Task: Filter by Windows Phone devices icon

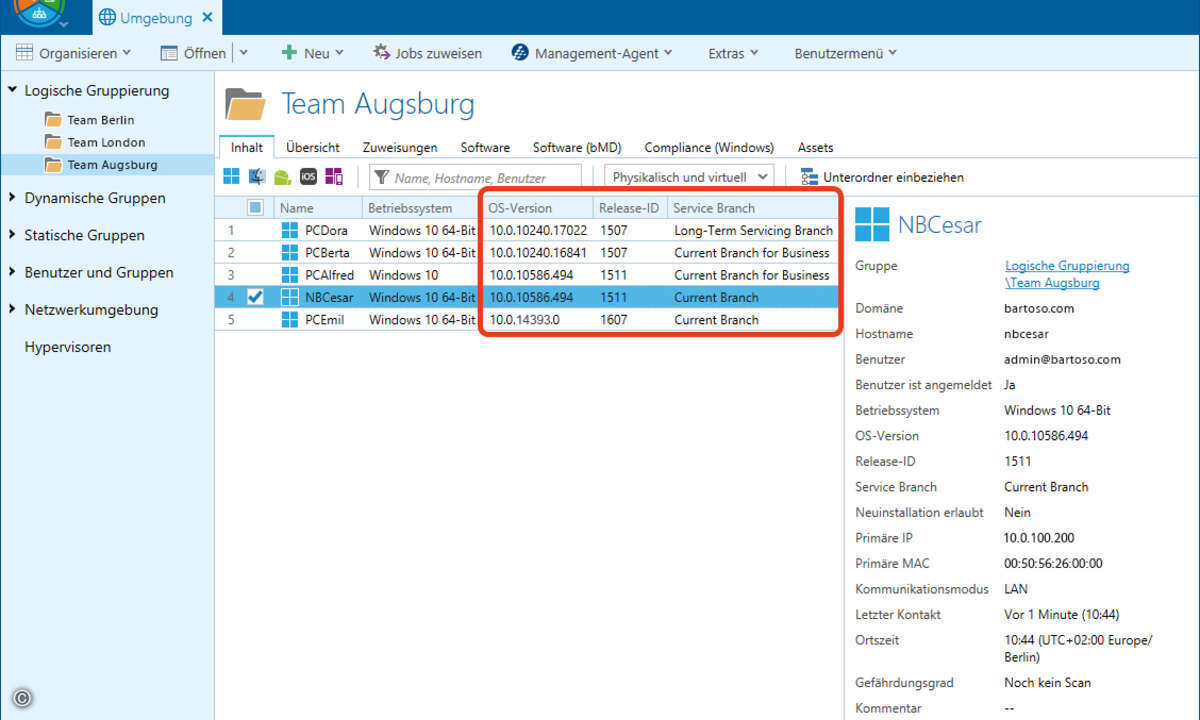Action: coord(334,177)
